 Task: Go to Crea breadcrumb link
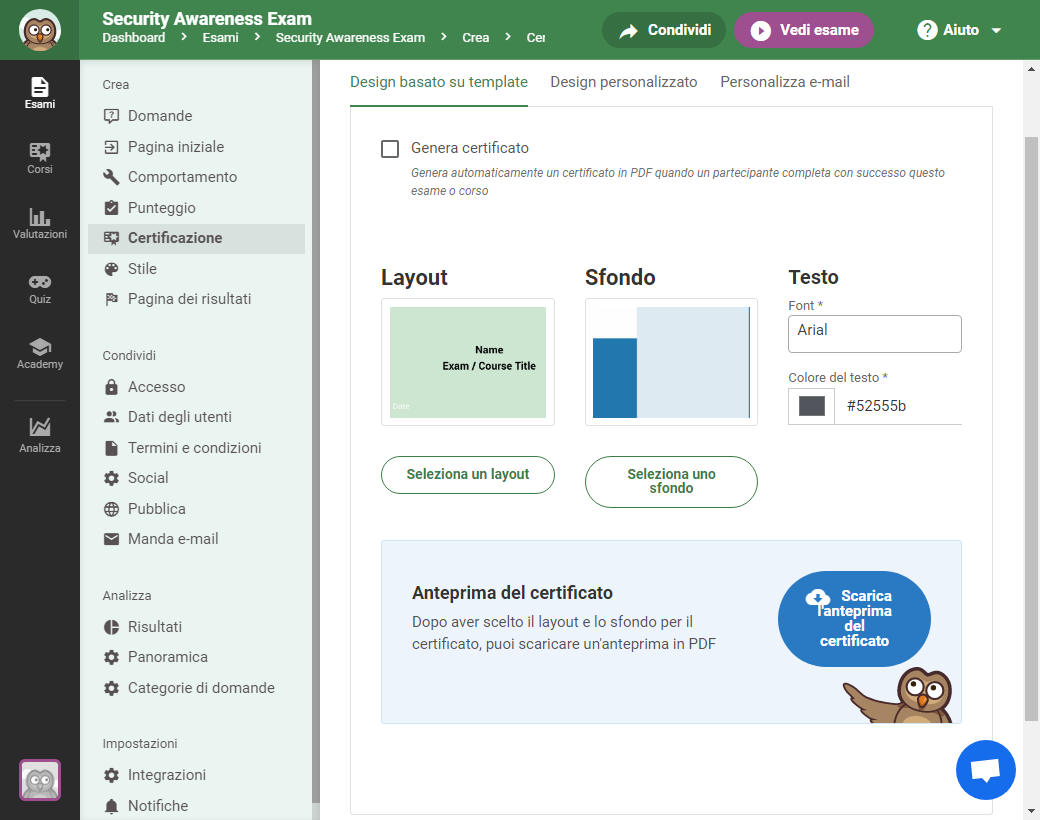pos(476,38)
